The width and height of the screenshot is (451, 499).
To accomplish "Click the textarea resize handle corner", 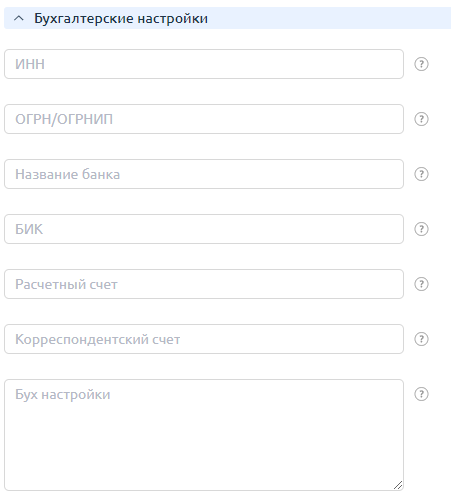I will (398, 485).
